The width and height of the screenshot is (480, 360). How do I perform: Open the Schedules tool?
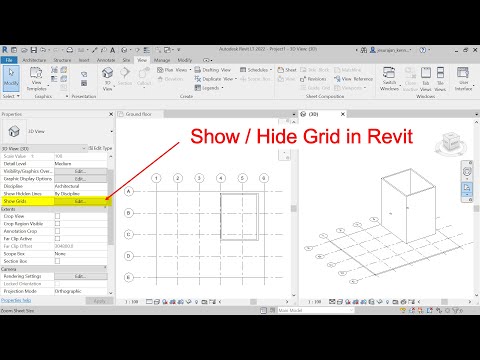coord(256,70)
